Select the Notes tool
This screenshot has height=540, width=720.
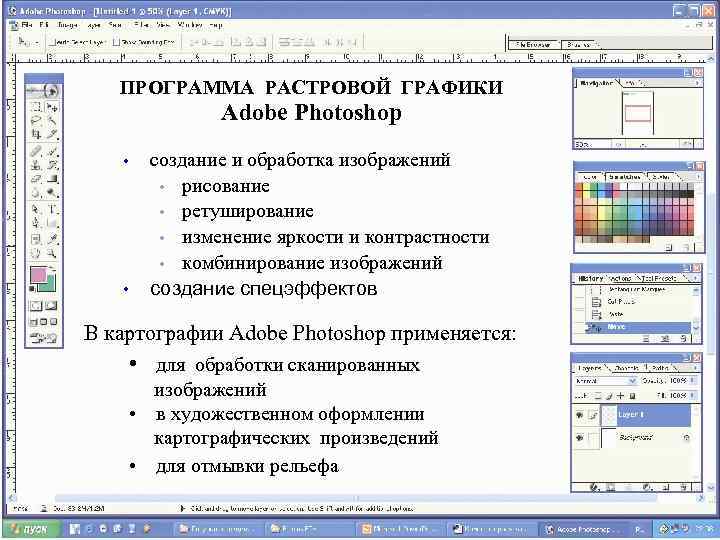(36, 239)
